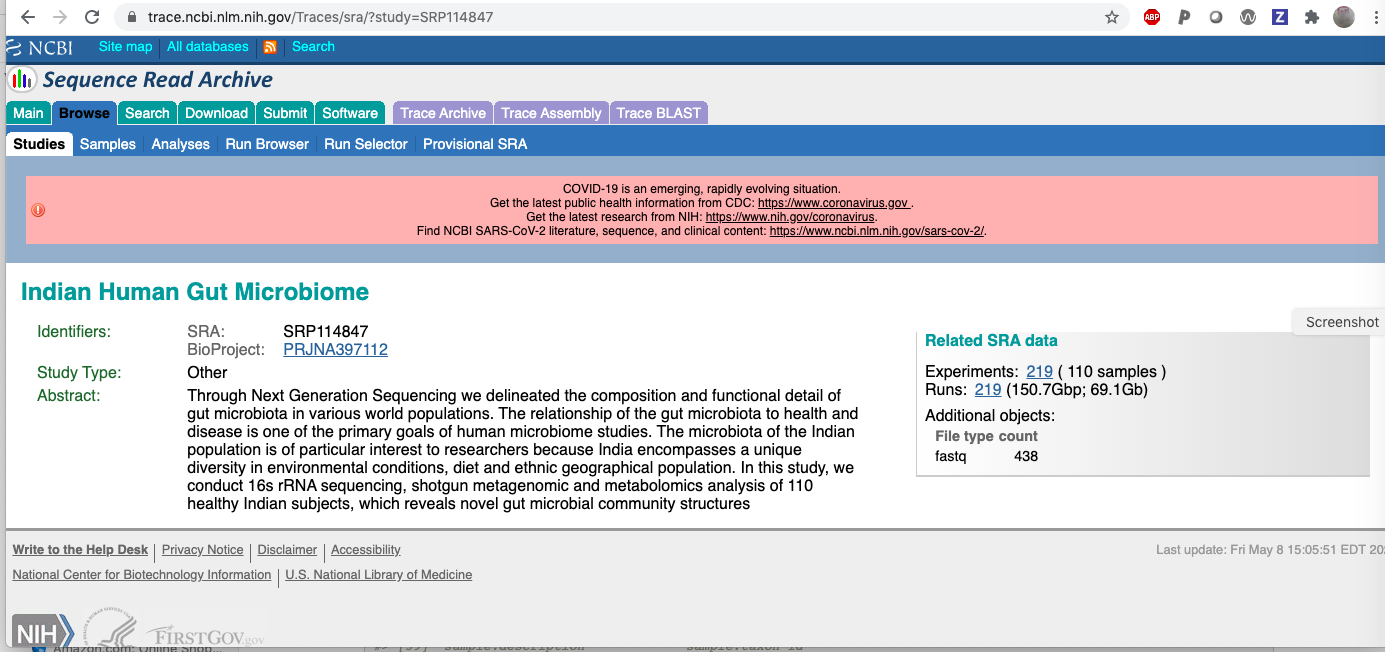Open the user profile avatar
The height and width of the screenshot is (652, 1385).
click(x=1344, y=17)
